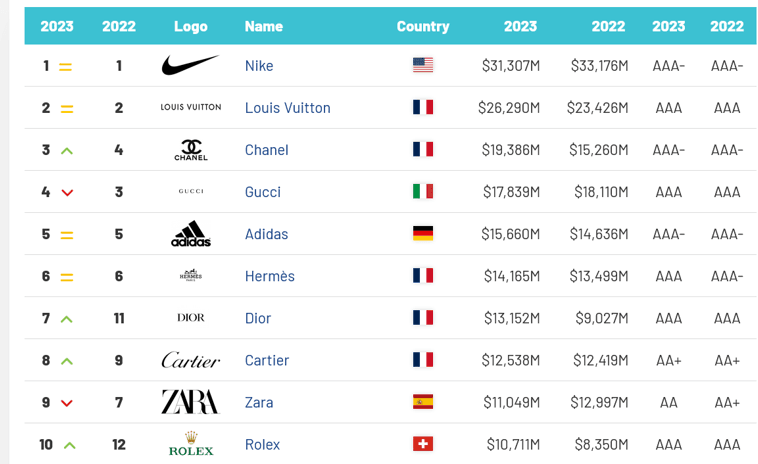Click the Switzerland flag icon

point(423,444)
